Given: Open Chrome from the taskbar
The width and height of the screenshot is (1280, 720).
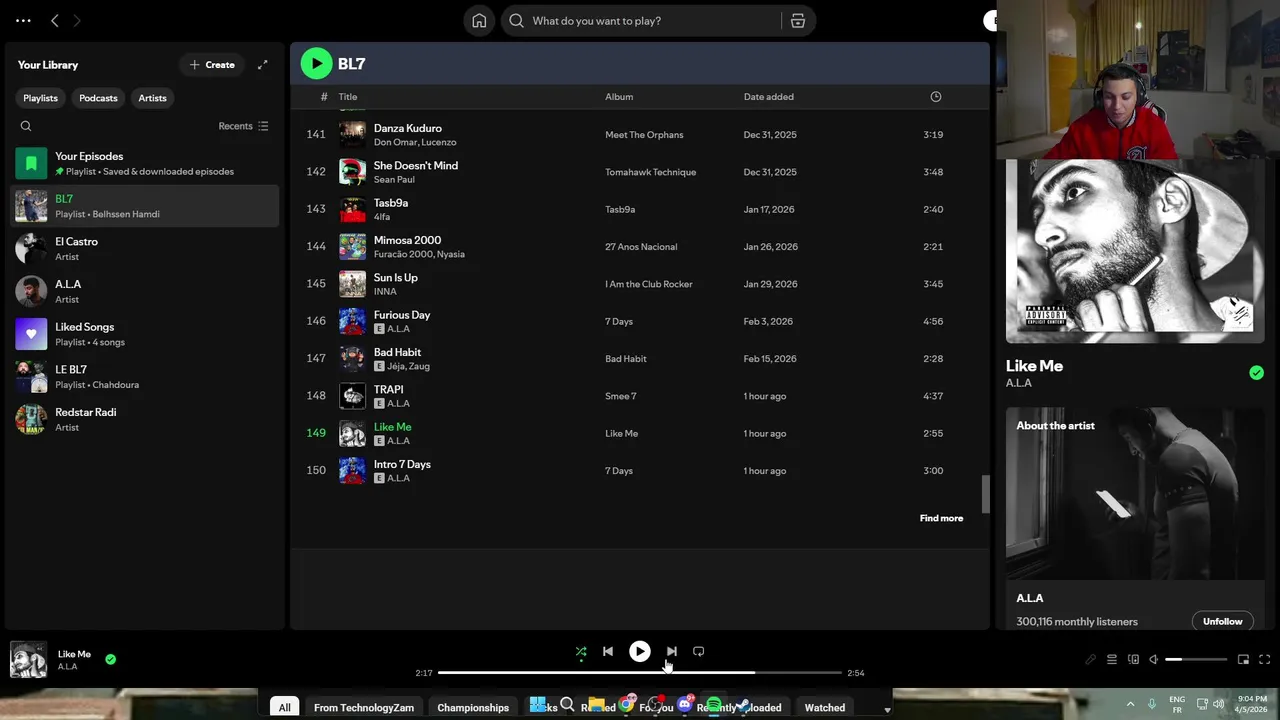Looking at the screenshot, I should tap(626, 706).
